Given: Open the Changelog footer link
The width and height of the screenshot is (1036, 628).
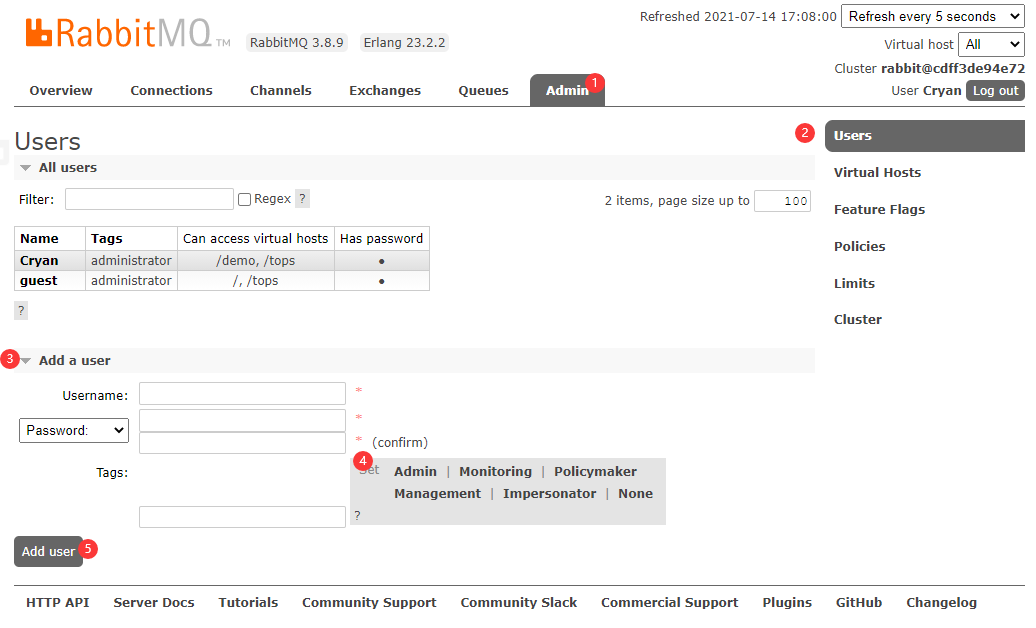Looking at the screenshot, I should tap(942, 603).
